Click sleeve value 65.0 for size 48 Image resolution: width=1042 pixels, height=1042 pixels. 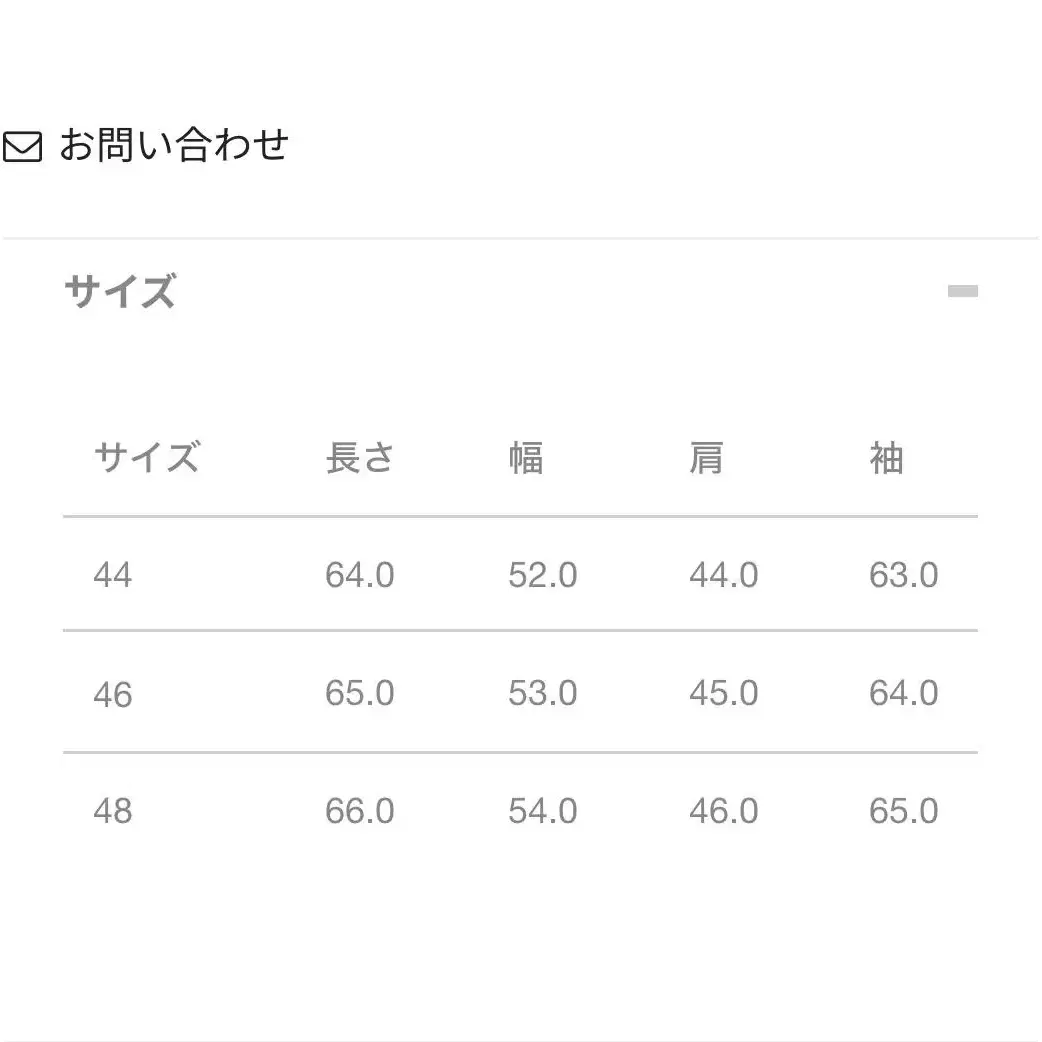pos(904,811)
